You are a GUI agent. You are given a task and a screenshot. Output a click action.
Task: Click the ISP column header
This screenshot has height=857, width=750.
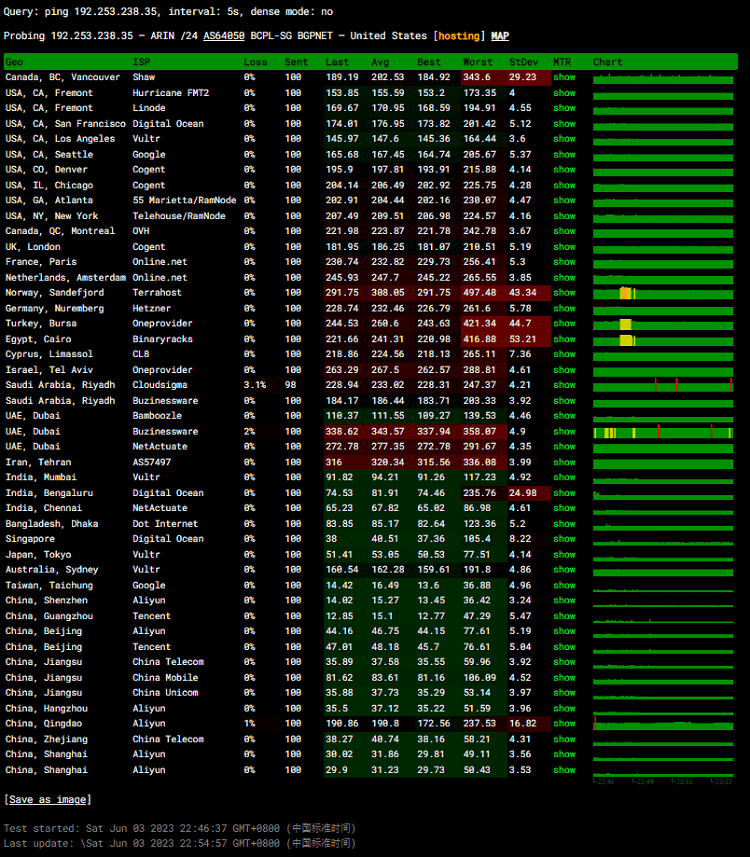click(141, 62)
